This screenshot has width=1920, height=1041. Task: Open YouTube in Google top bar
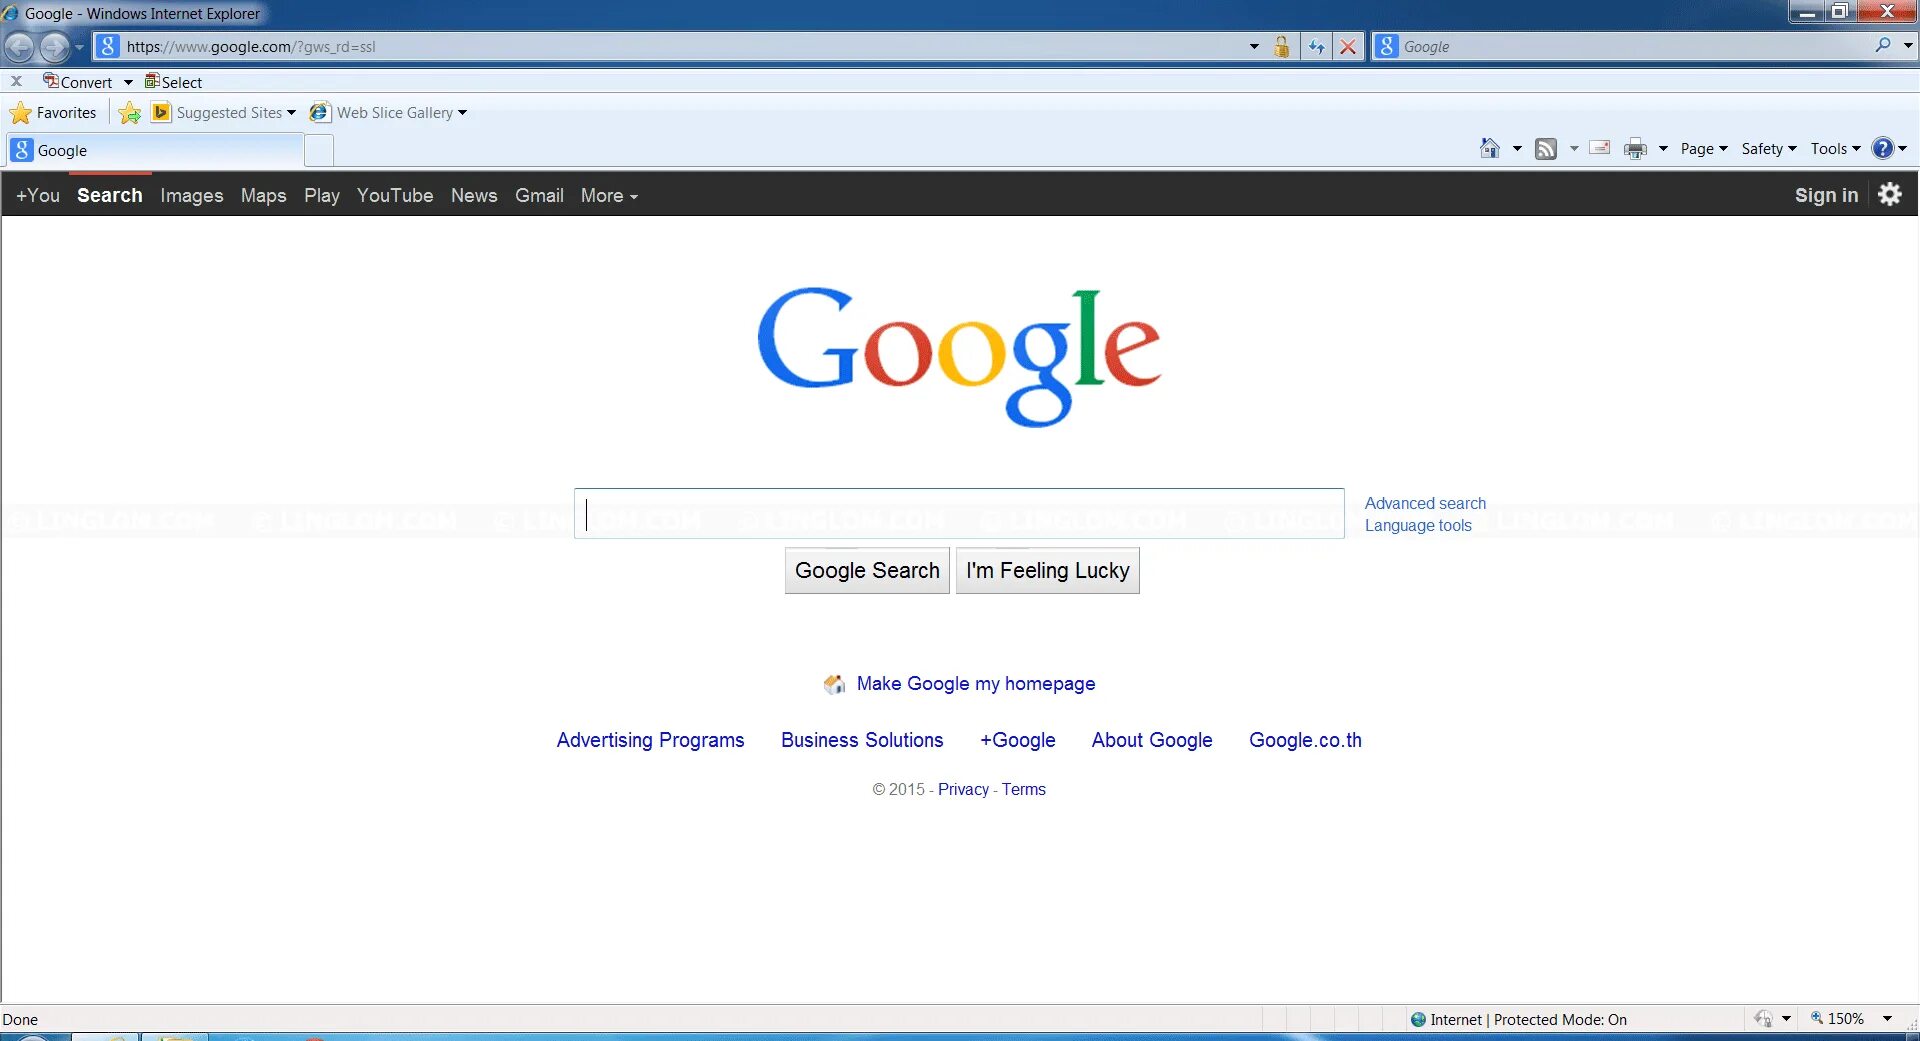(x=395, y=195)
